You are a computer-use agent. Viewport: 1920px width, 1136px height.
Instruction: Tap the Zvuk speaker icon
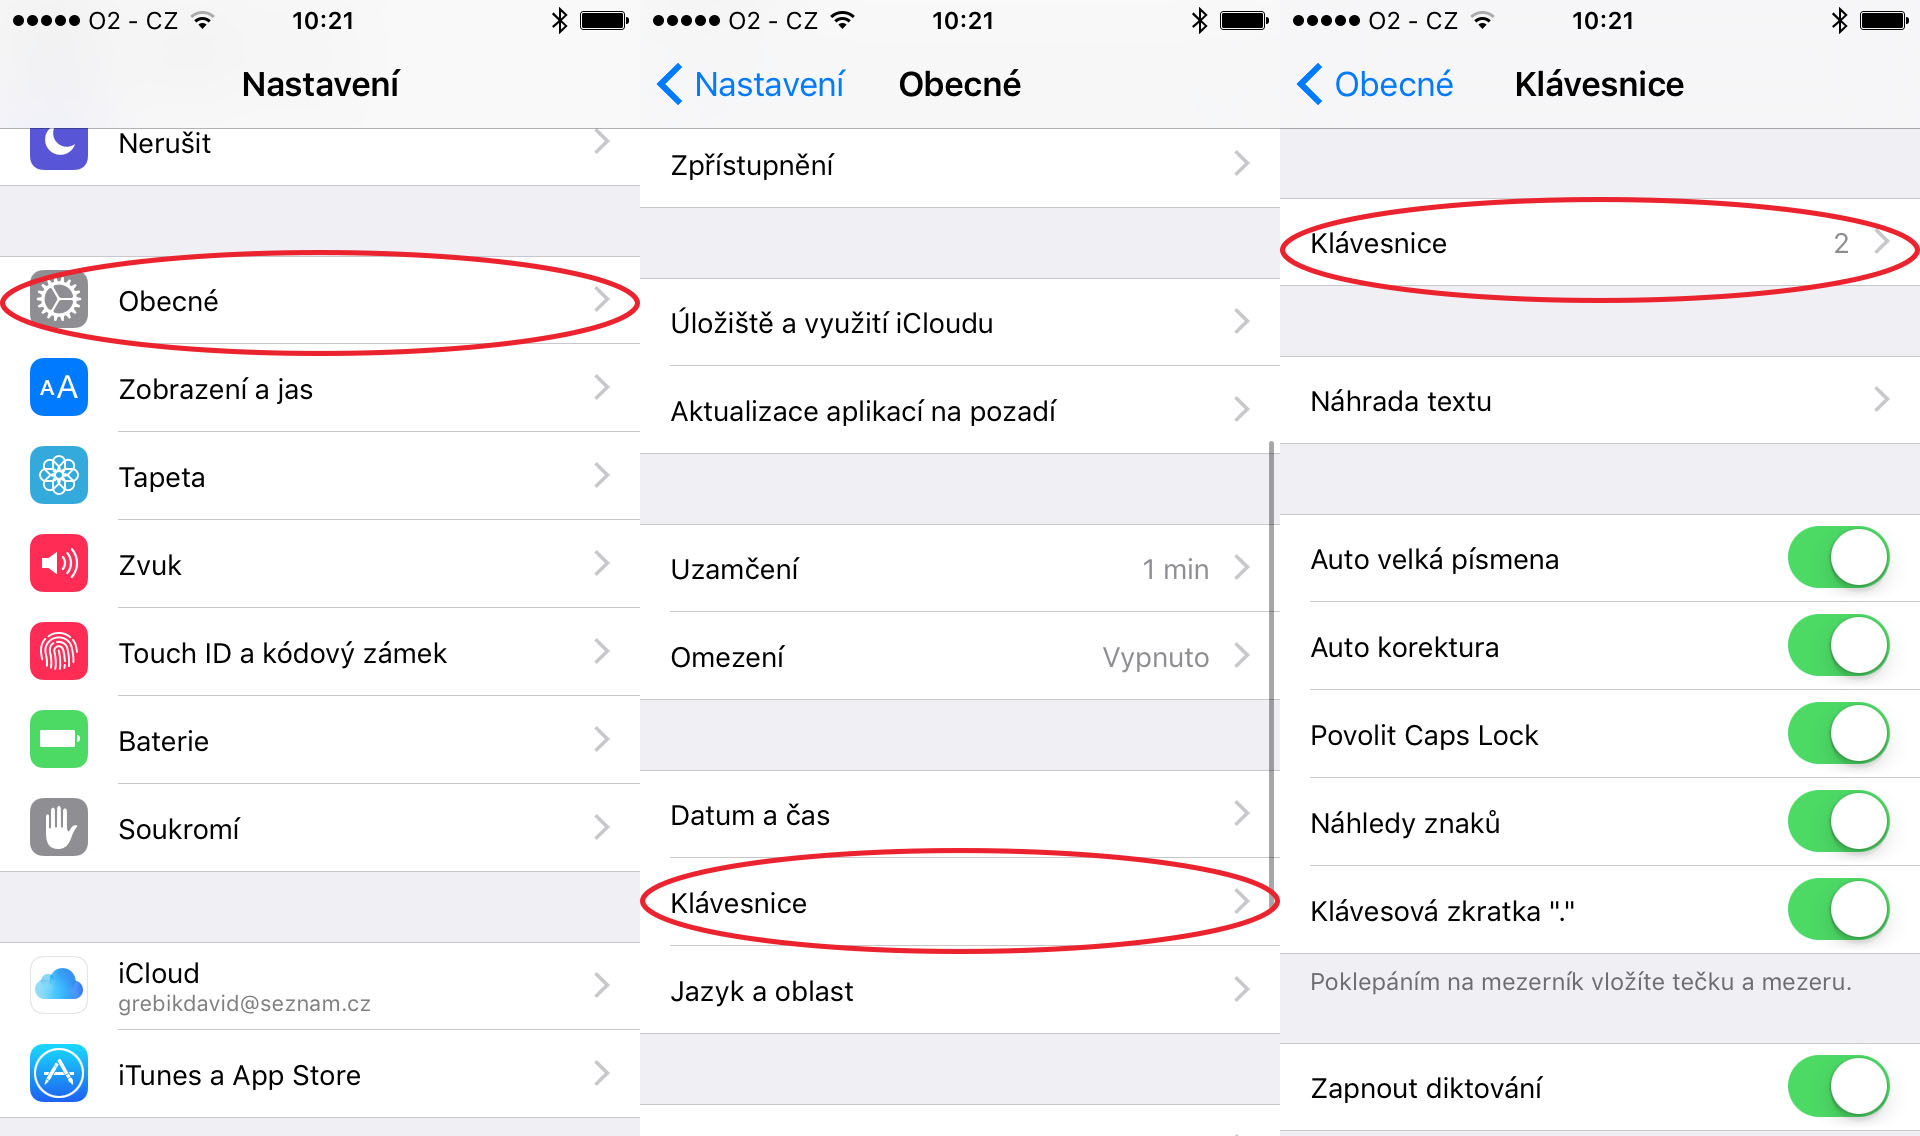pyautogui.click(x=59, y=564)
